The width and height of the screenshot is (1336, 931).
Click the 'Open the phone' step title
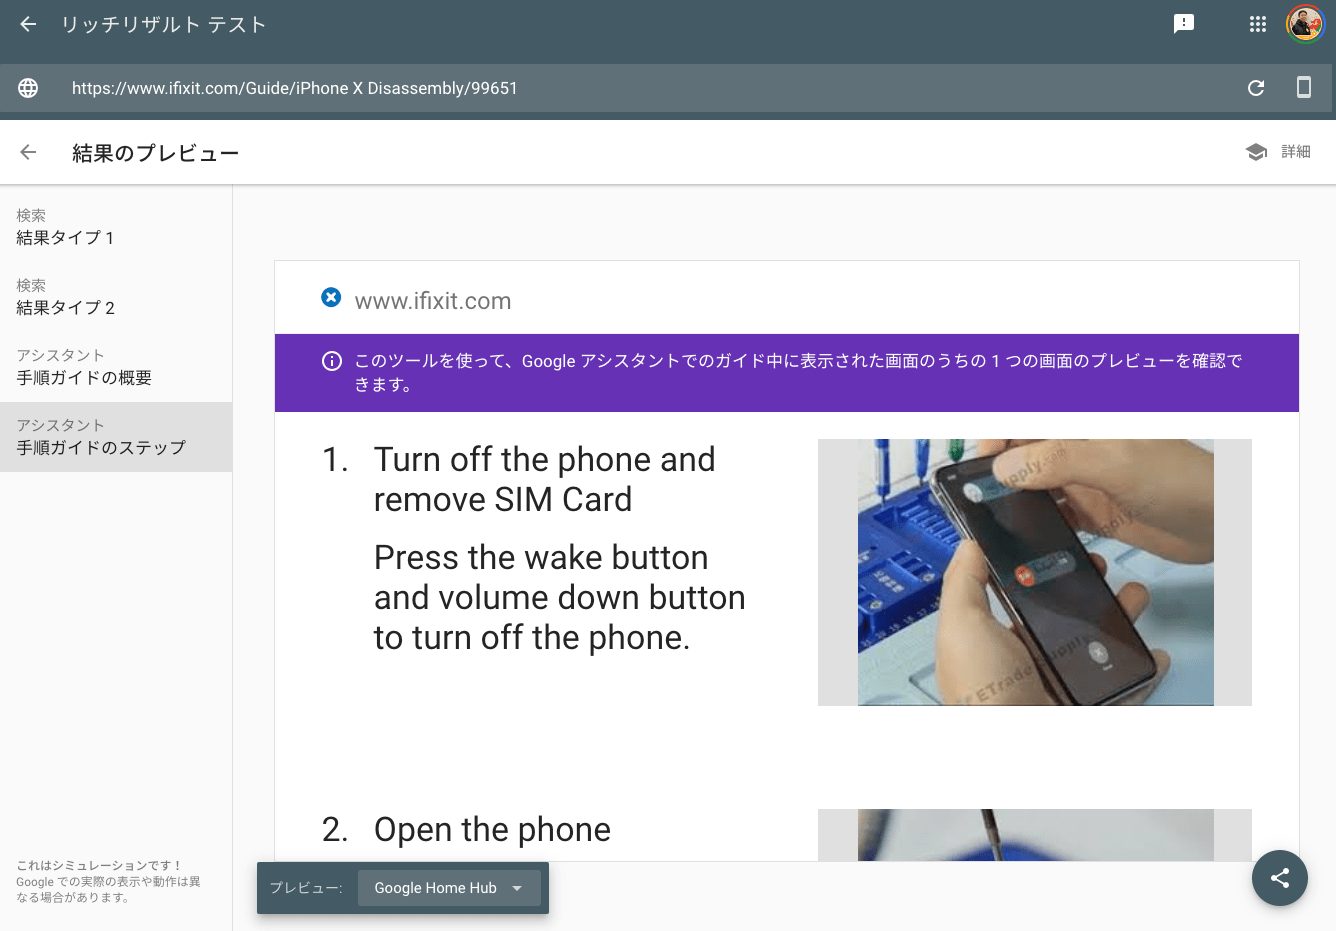tap(492, 829)
